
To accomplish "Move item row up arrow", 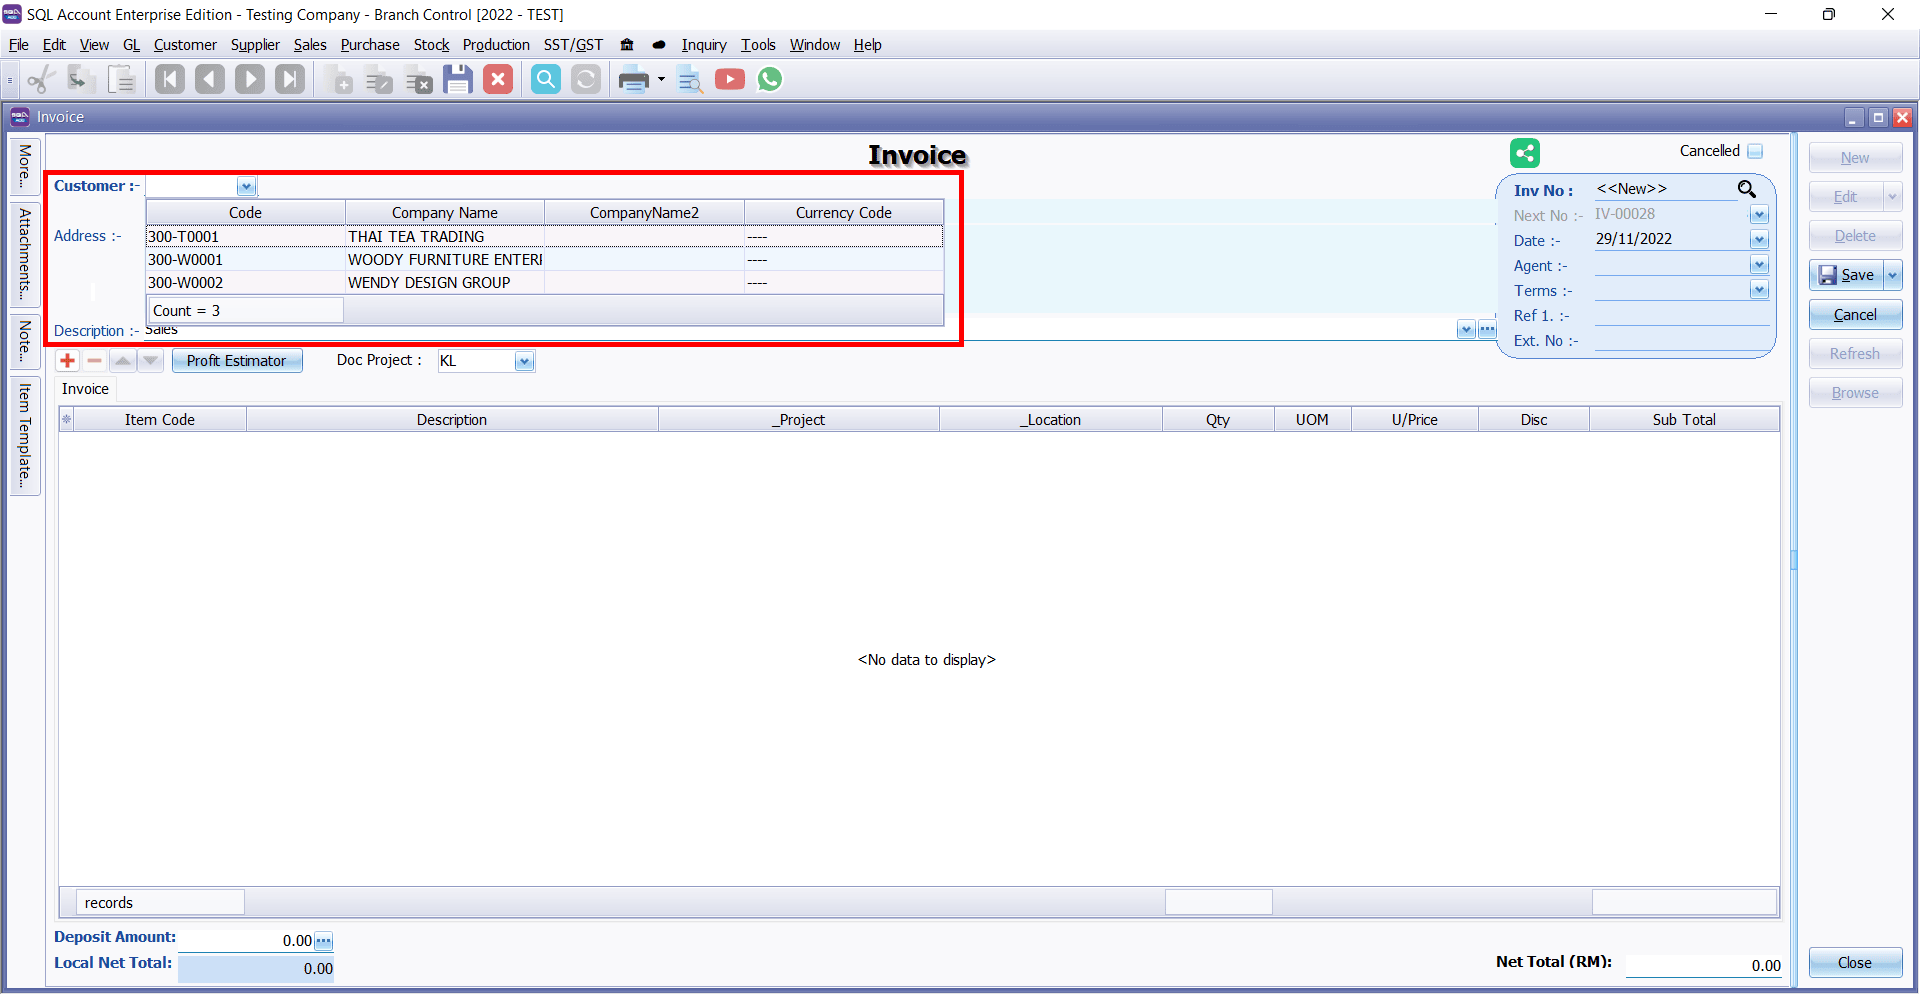I will pyautogui.click(x=123, y=361).
